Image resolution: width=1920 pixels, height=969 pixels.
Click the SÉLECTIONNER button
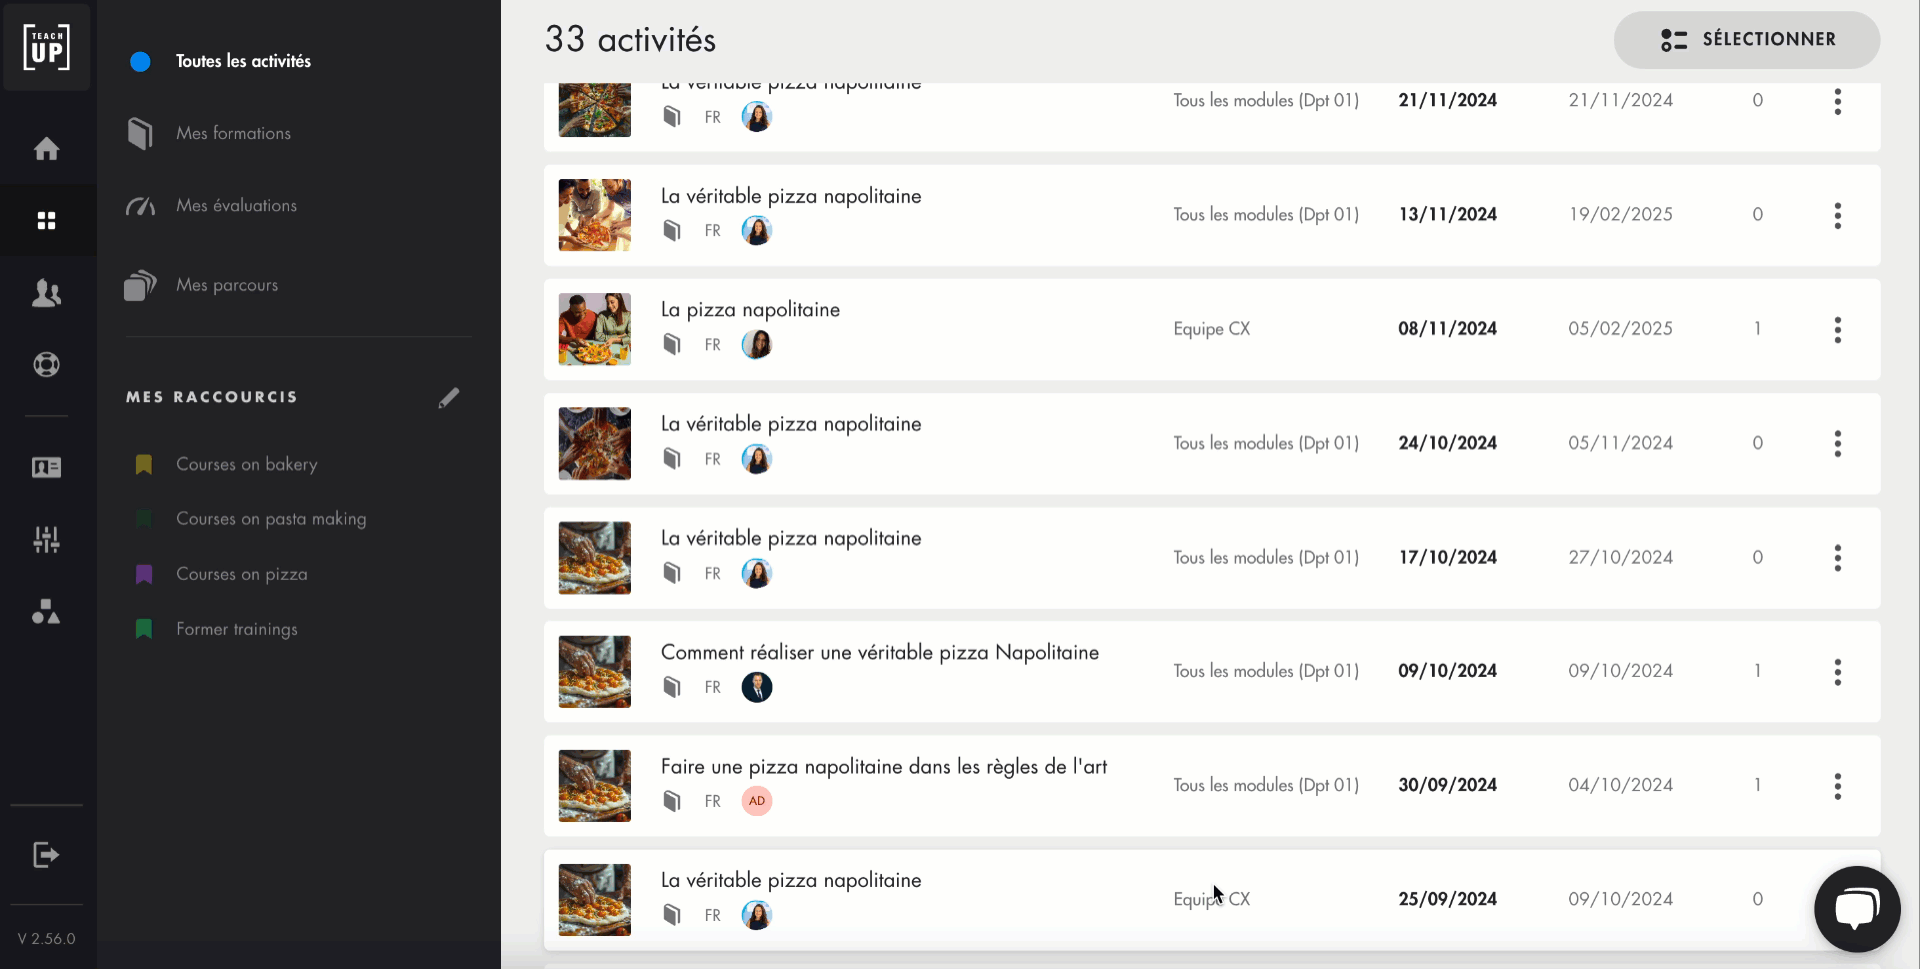[x=1746, y=40]
